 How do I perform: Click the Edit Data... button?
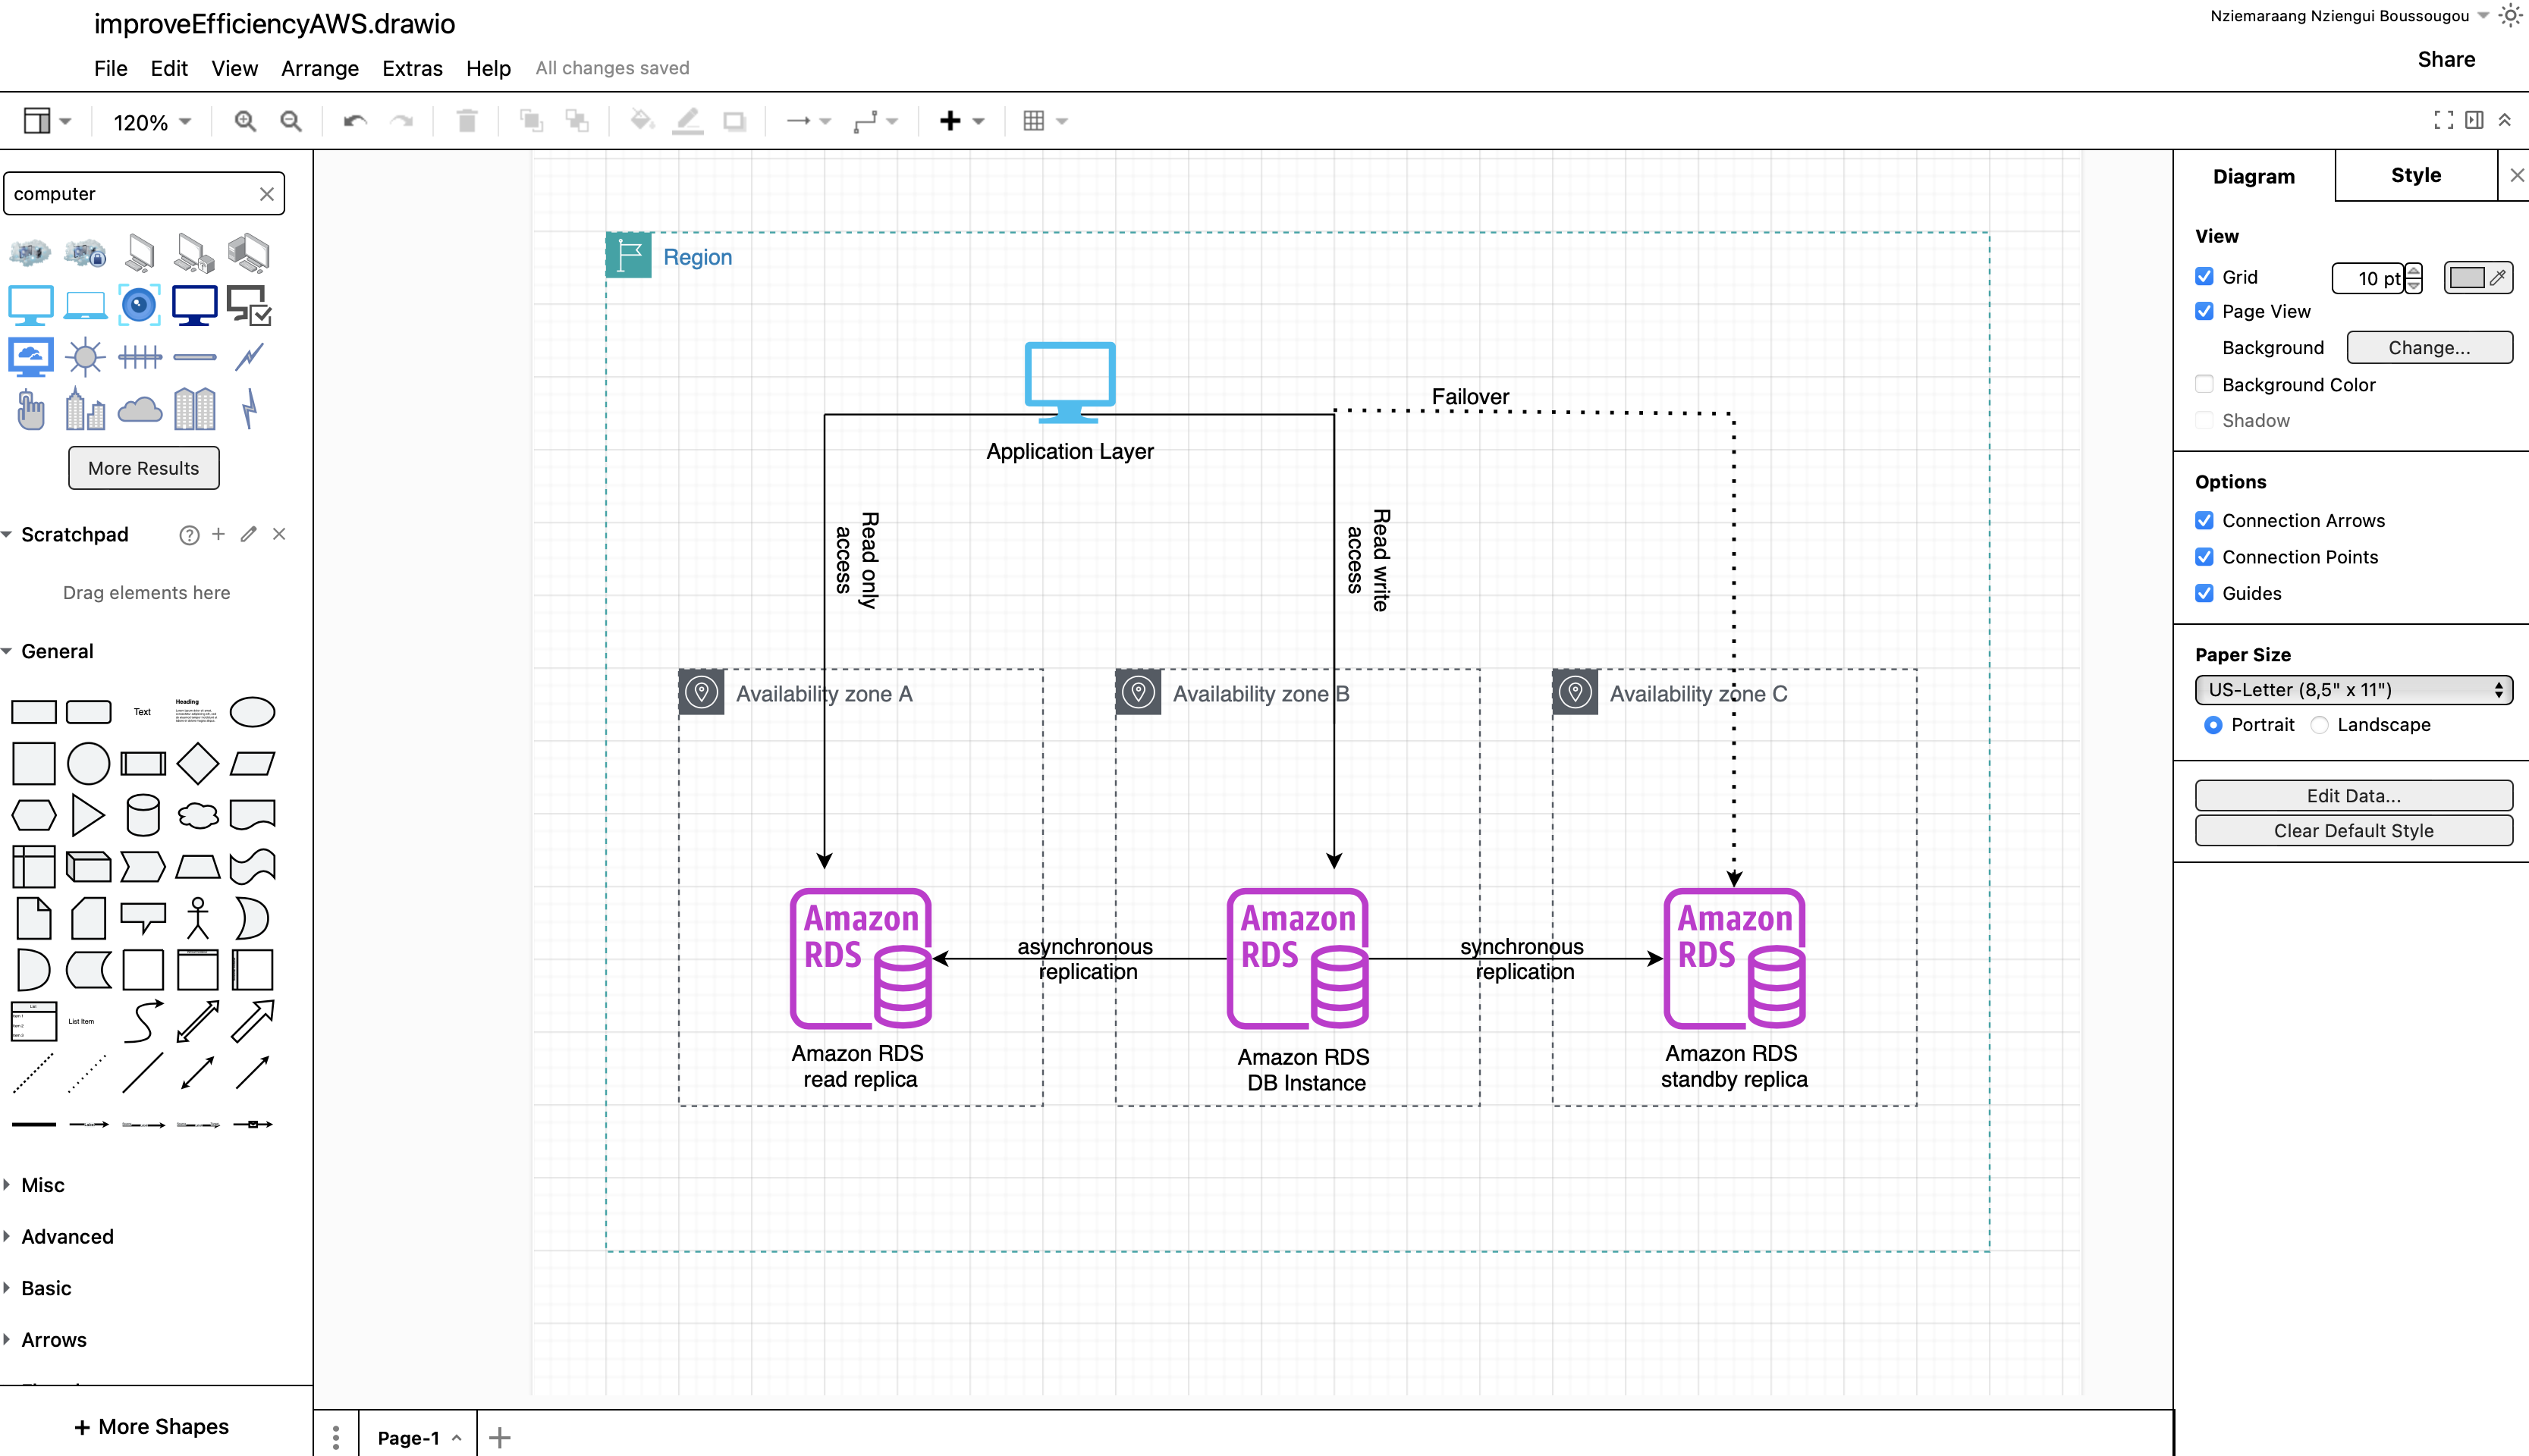coord(2353,796)
